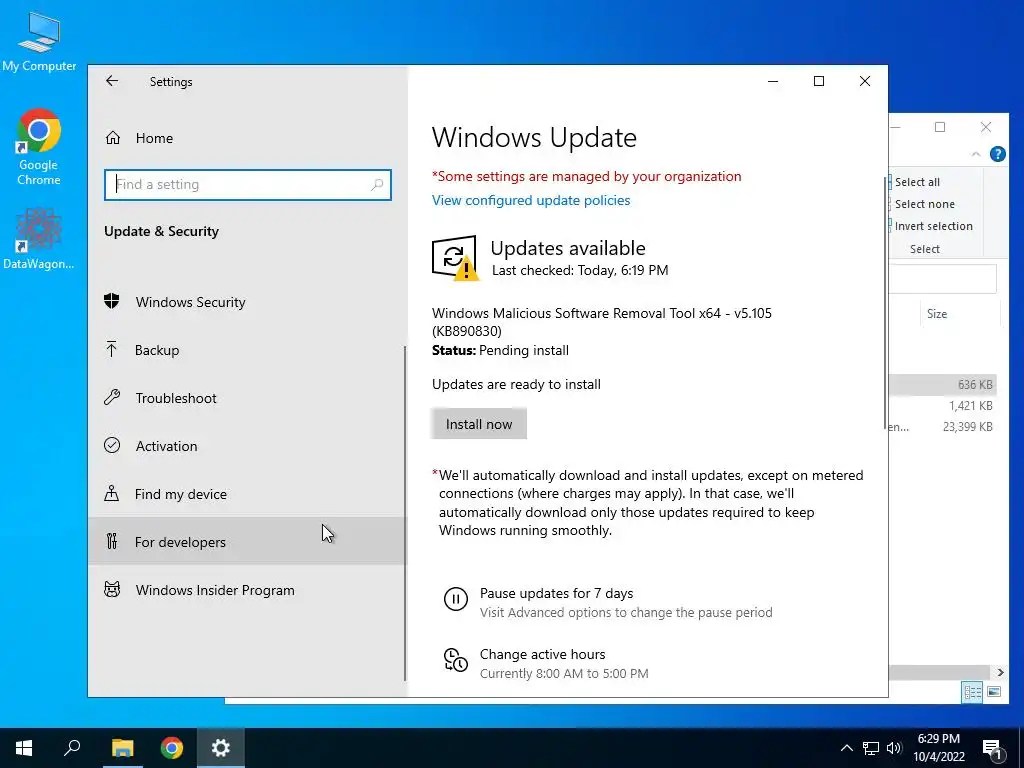Viewport: 1024px width, 768px height.
Task: Open Google Chrome desktop shortcut
Action: [39, 147]
